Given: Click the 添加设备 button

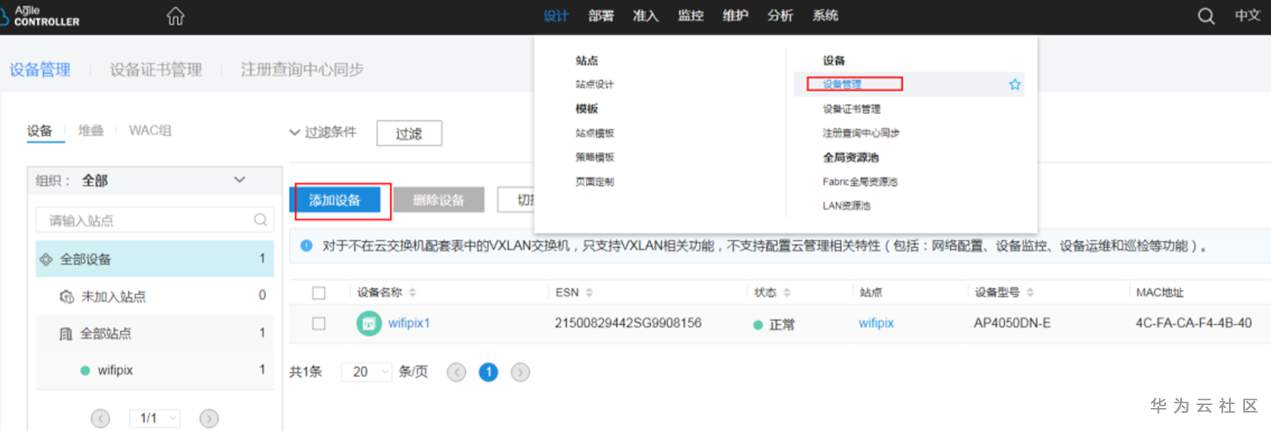Looking at the screenshot, I should coord(335,200).
